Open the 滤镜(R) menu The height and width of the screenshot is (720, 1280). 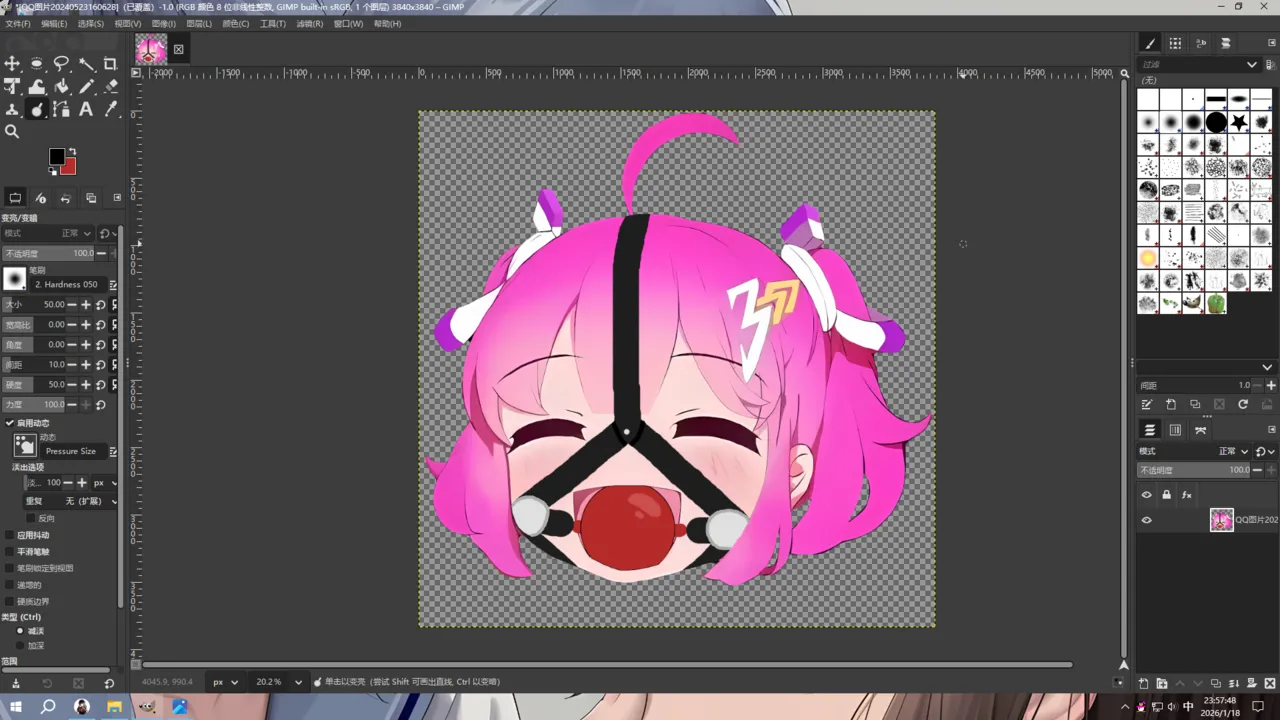(309, 23)
